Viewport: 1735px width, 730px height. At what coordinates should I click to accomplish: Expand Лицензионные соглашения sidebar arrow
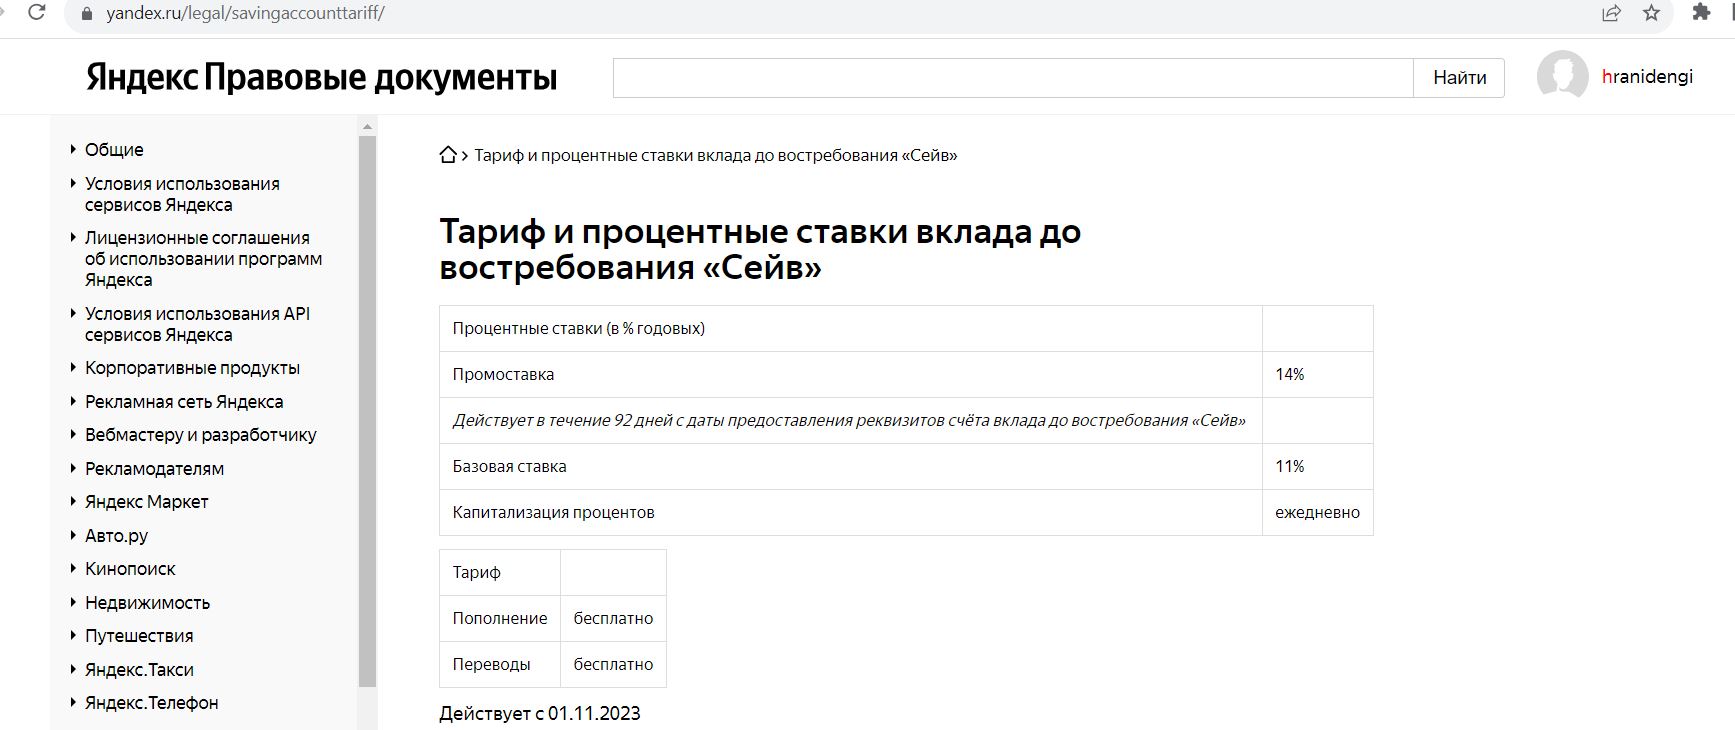[73, 237]
